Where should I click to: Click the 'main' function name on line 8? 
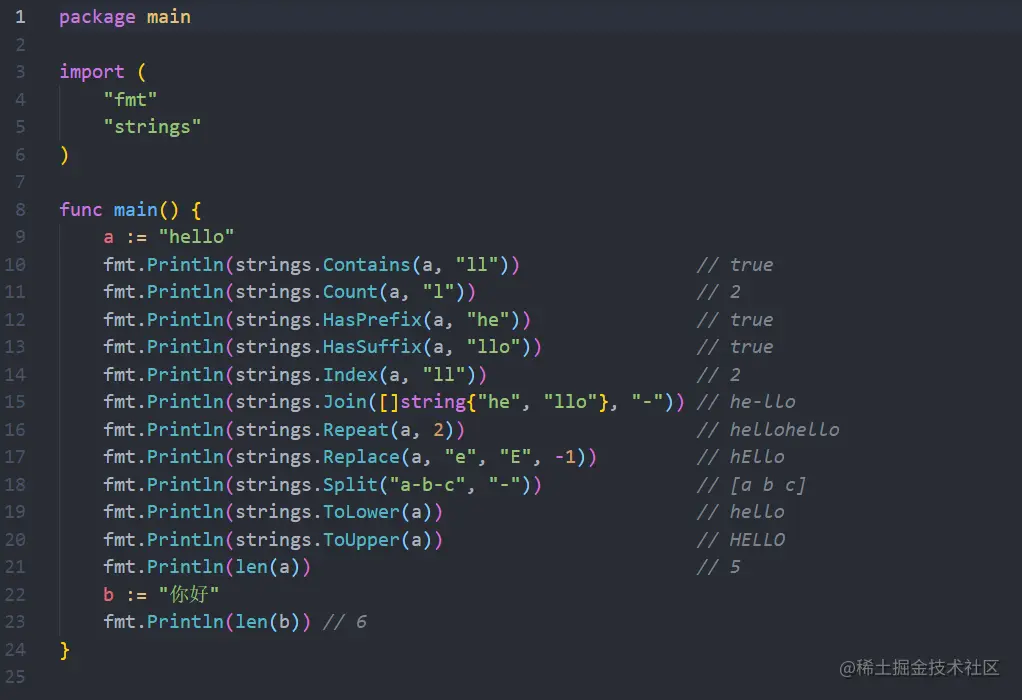(x=136, y=209)
